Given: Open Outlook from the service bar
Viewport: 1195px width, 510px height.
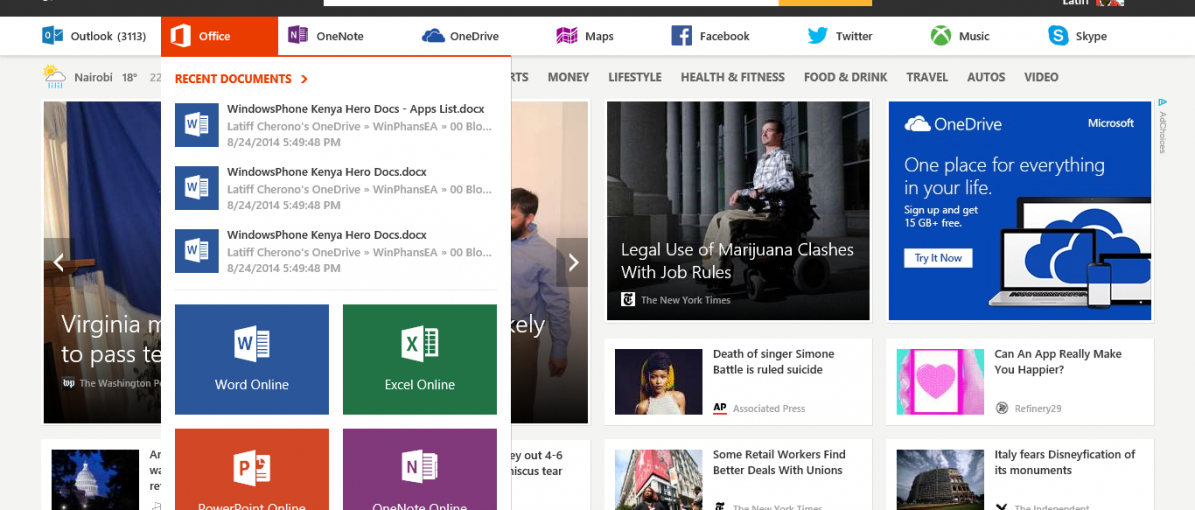Looking at the screenshot, I should coord(93,36).
